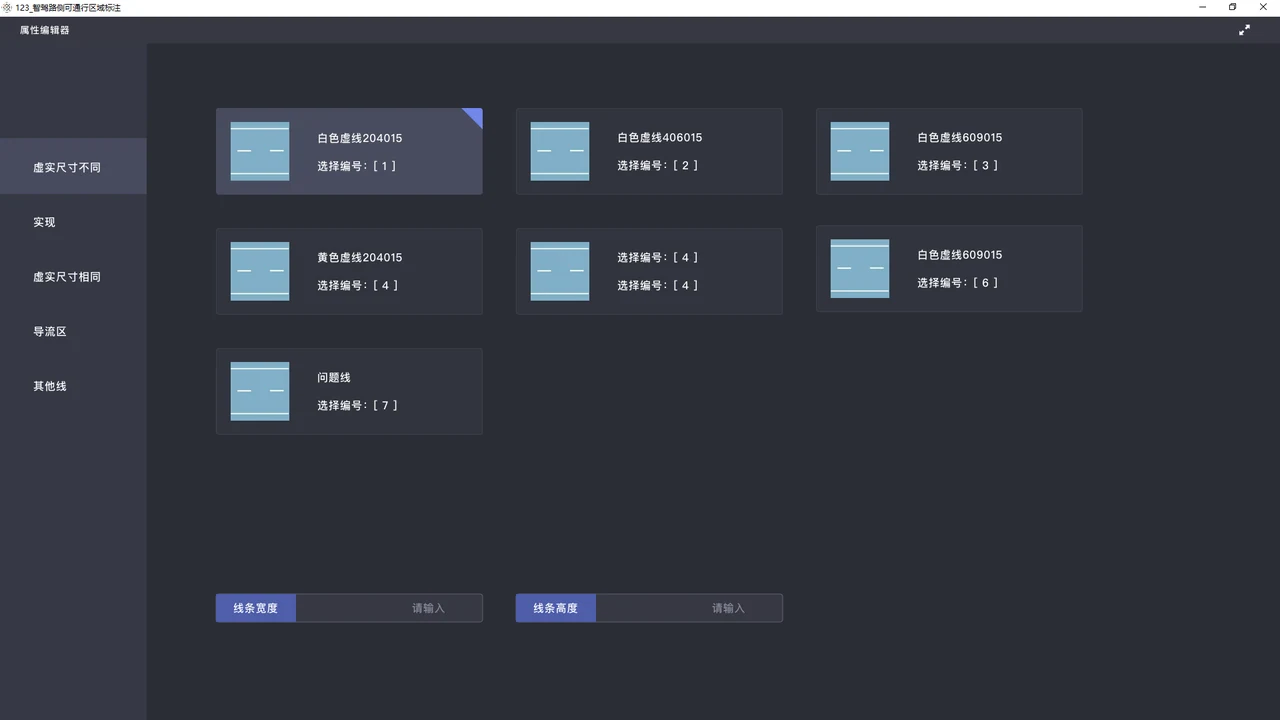This screenshot has width=1280, height=720.
Task: Go to the 导流区 sidebar tab
Action: tap(73, 331)
